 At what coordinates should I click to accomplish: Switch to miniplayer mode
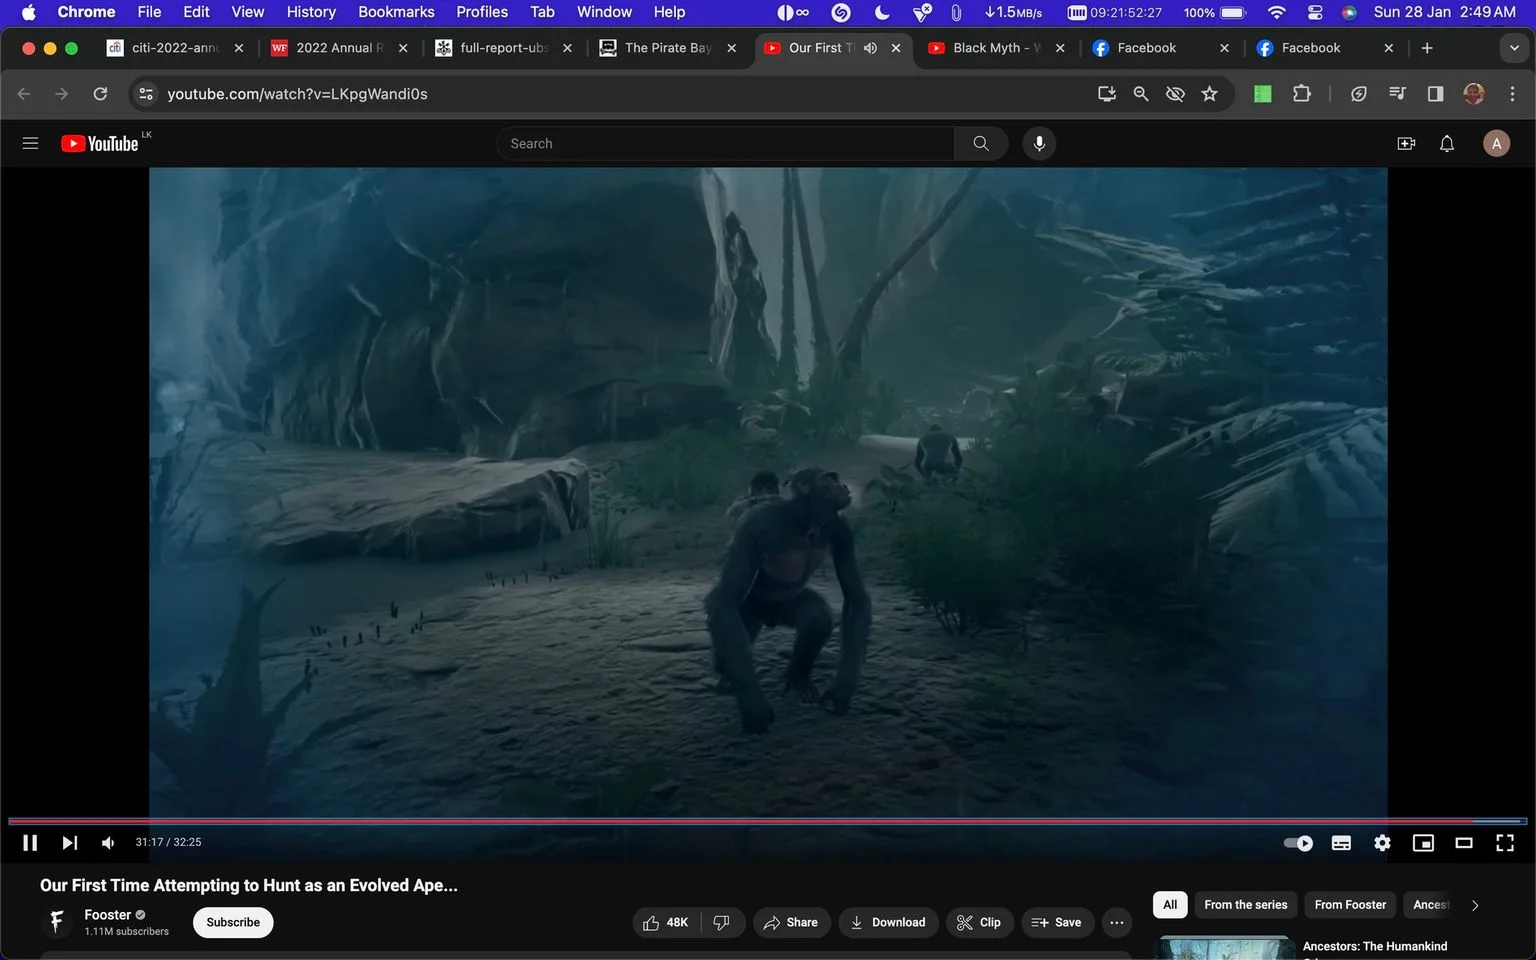(1423, 843)
